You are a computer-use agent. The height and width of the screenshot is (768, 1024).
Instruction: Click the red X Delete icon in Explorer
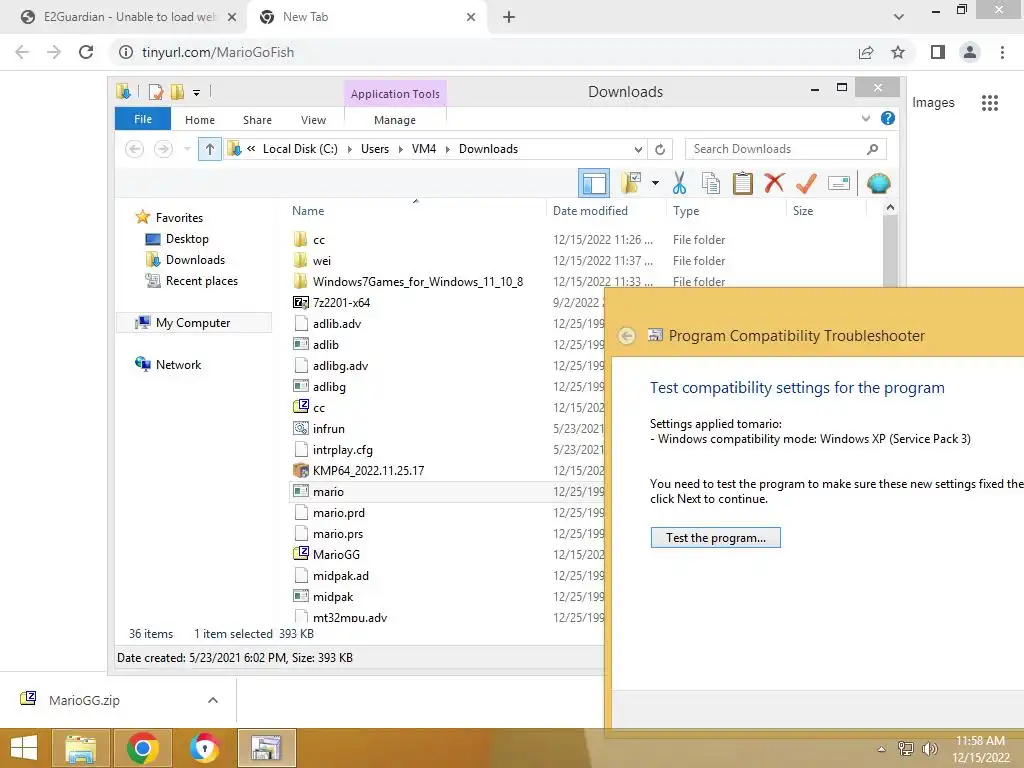tap(774, 184)
